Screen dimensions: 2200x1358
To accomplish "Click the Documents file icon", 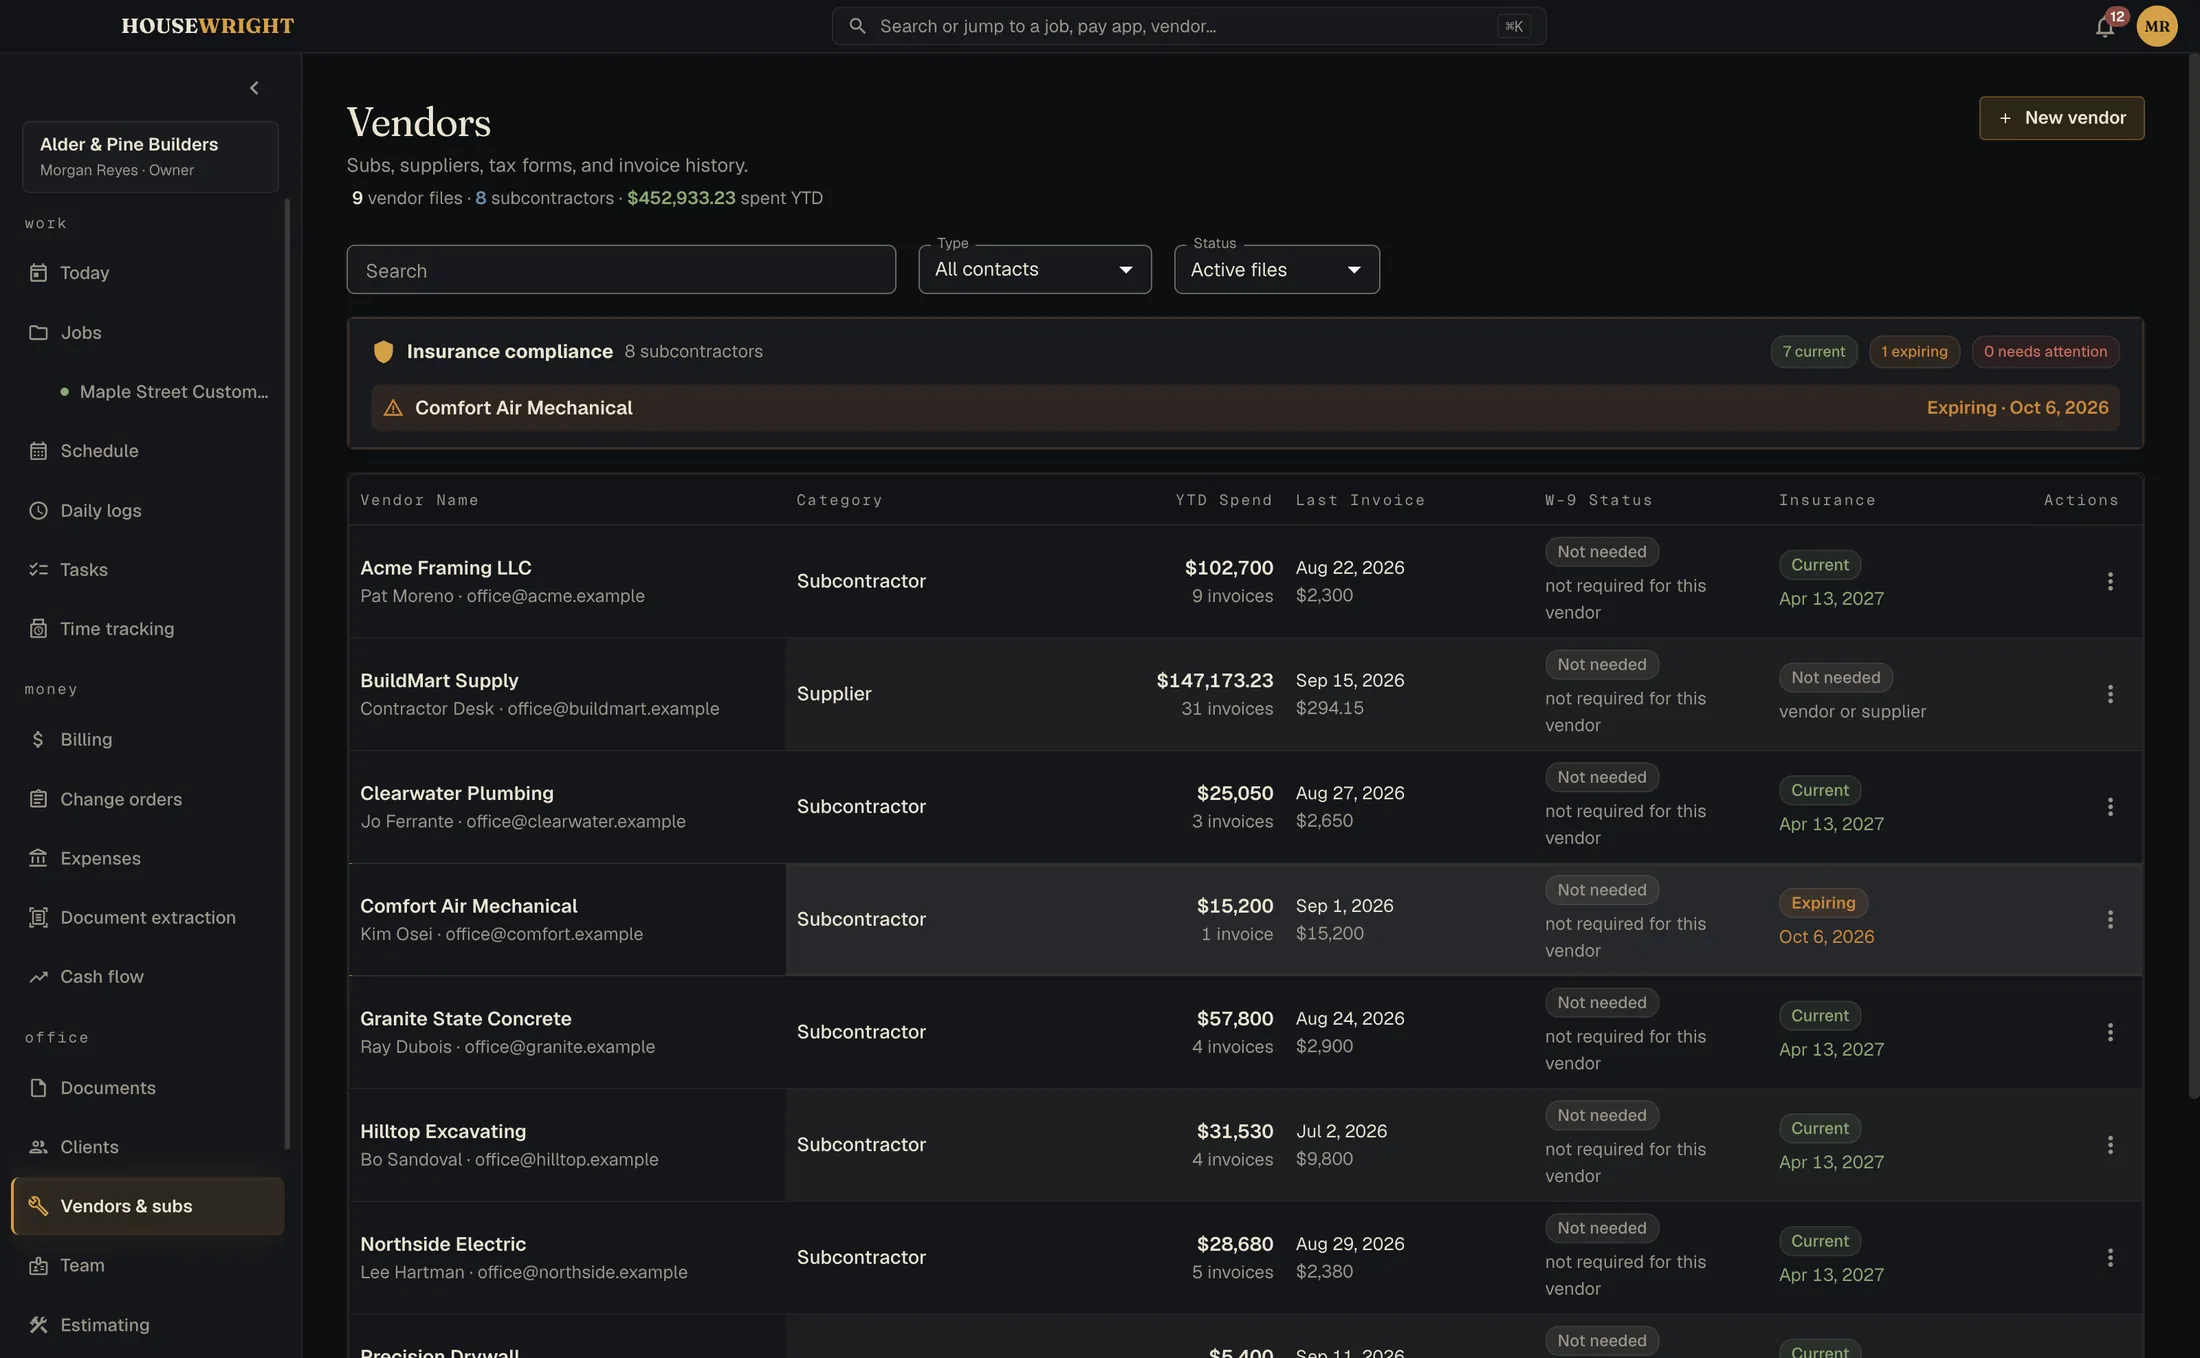I will pos(38,1088).
